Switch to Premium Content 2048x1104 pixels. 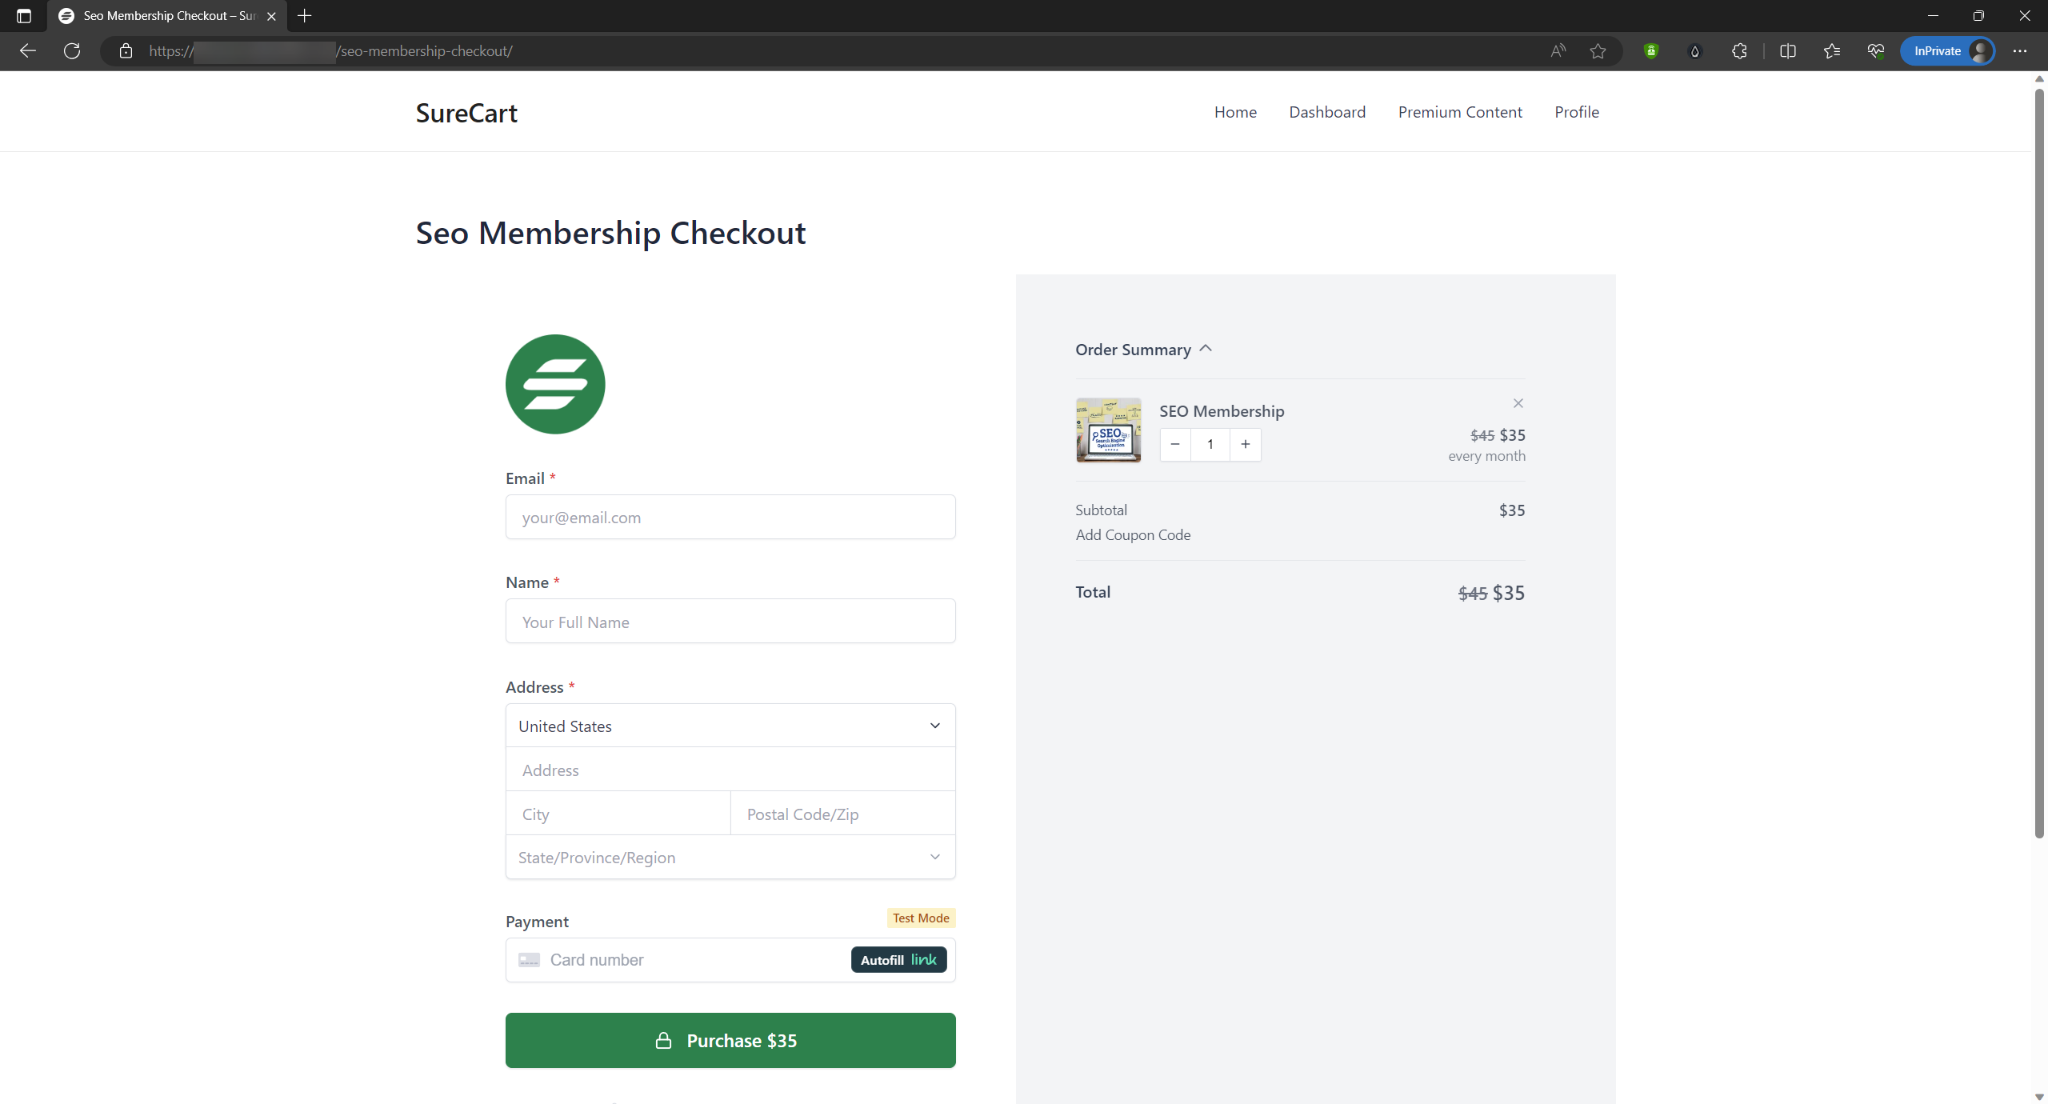1460,112
